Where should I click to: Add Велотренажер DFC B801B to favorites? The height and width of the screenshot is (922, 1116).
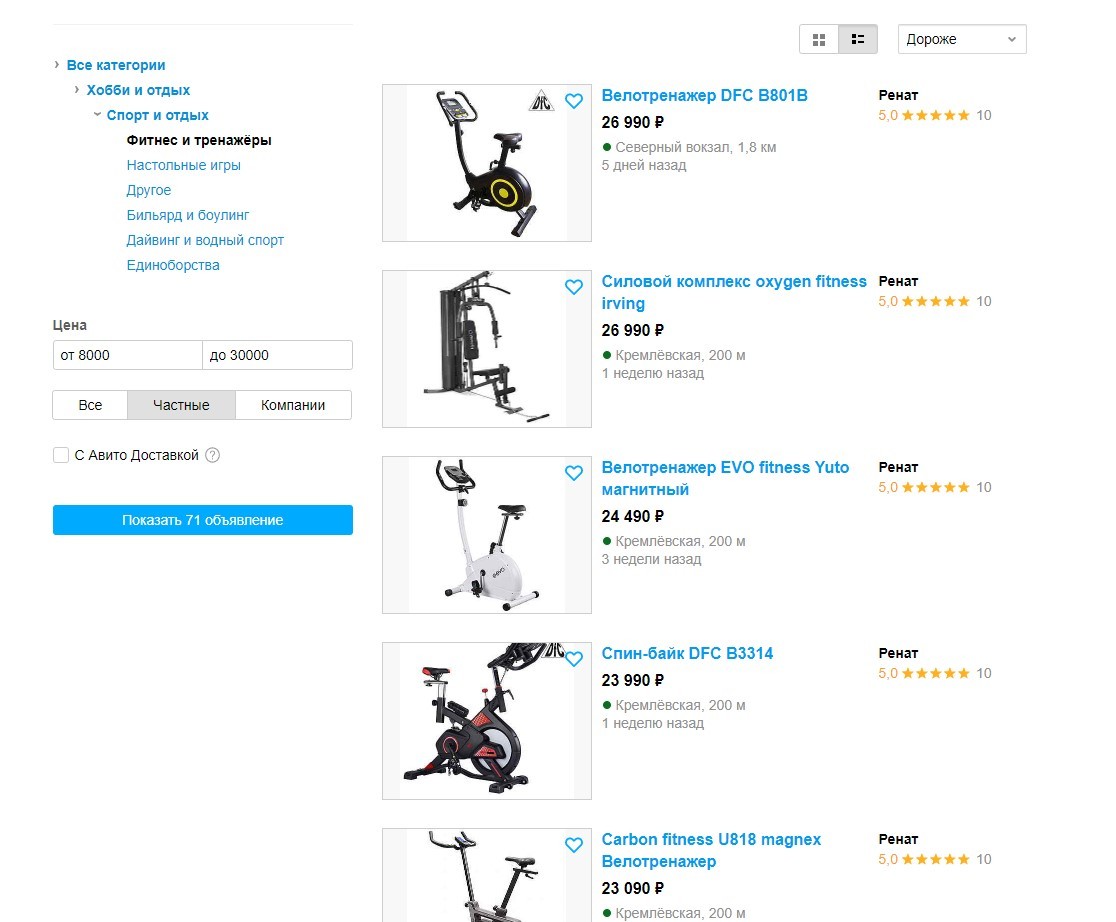pos(574,101)
